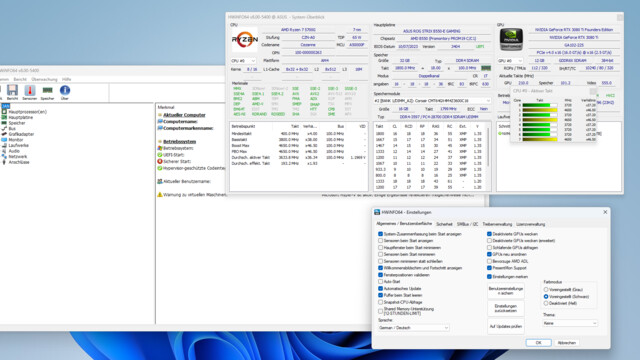Click the Monitor tree icon
Screen dimensions: 640x360
(4, 140)
